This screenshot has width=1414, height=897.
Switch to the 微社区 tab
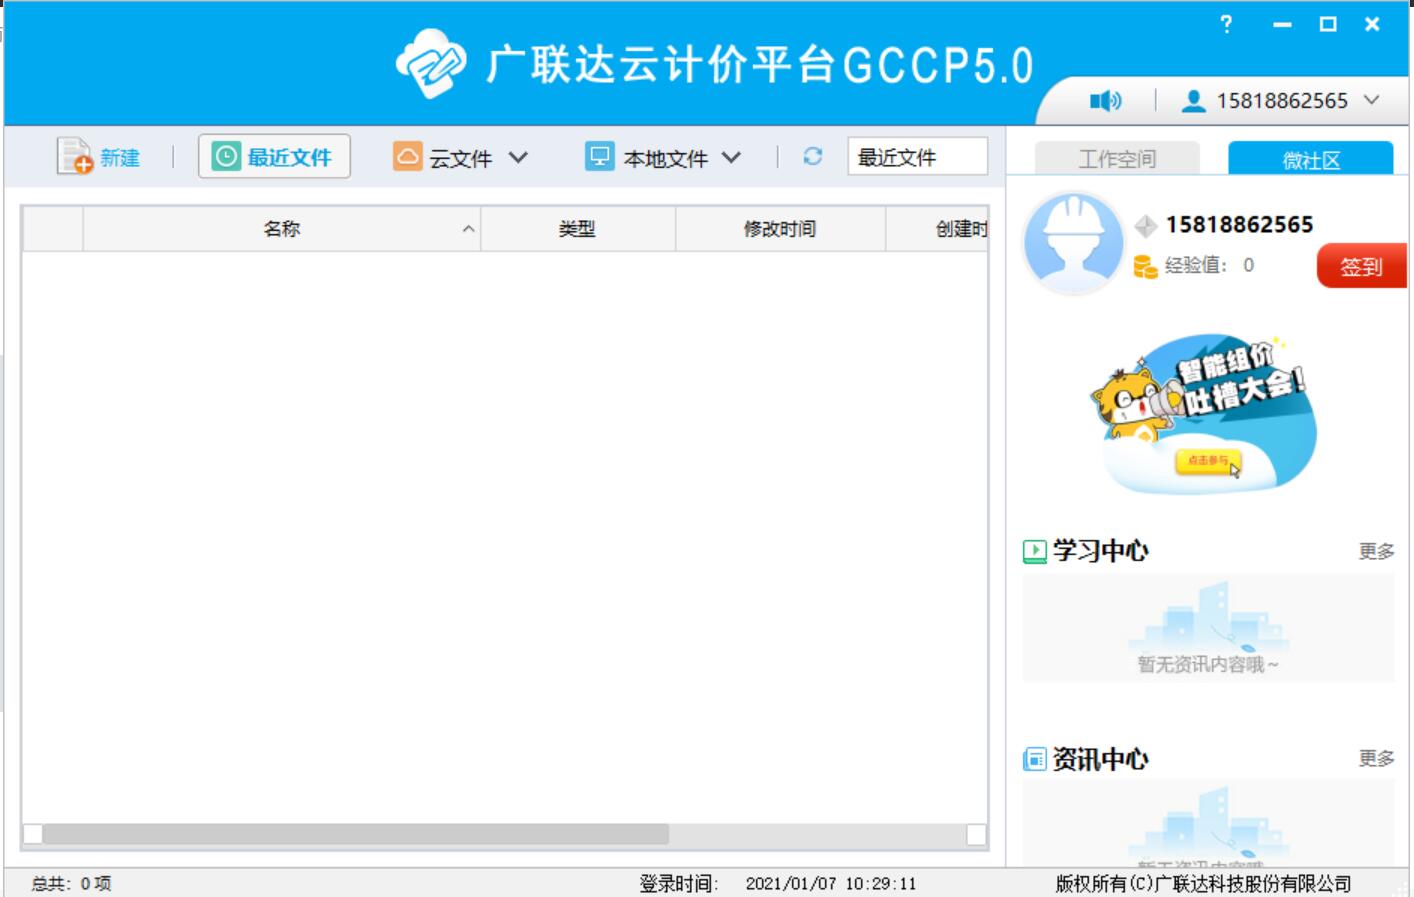pos(1311,159)
